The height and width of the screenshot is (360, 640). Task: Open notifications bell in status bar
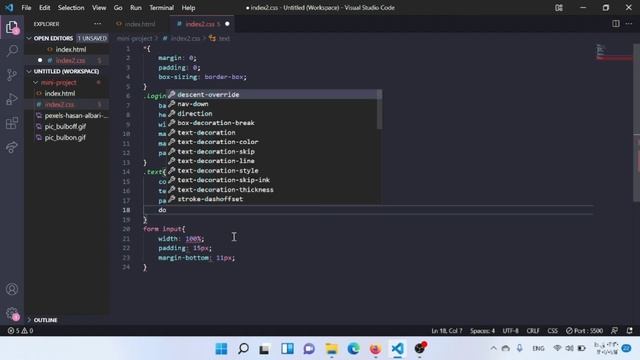click(630, 331)
